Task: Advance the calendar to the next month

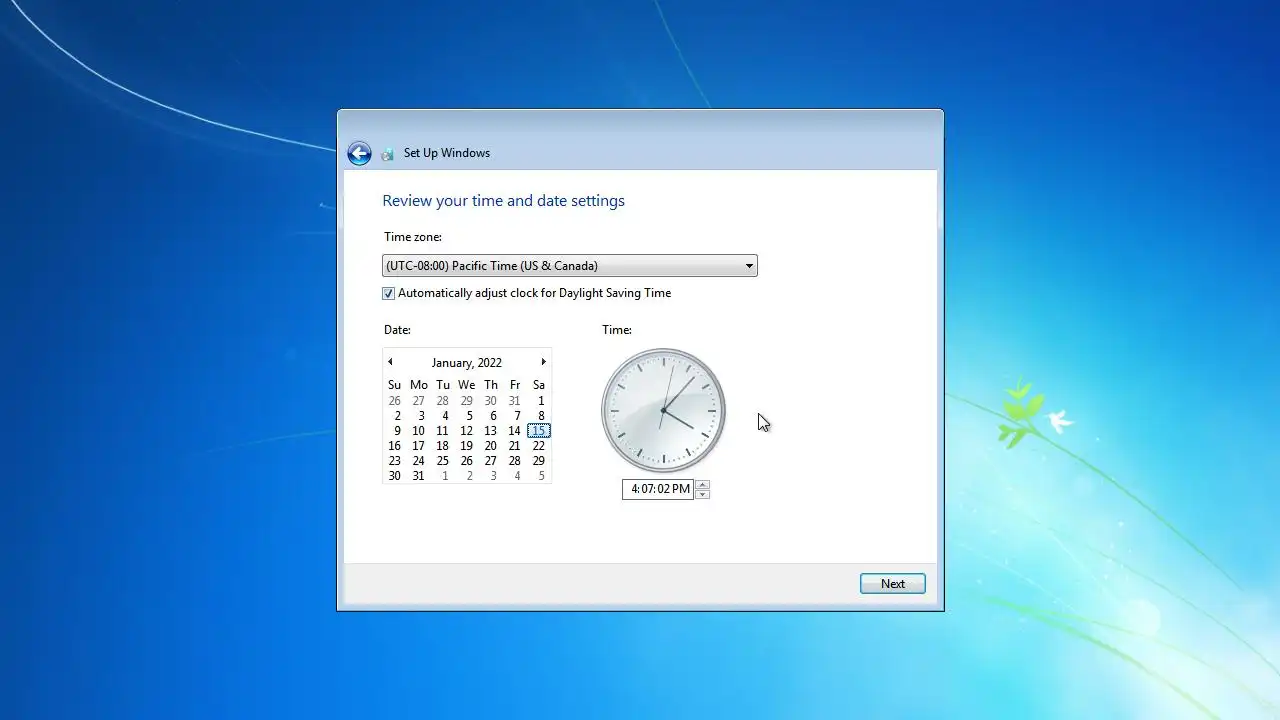Action: coord(543,362)
